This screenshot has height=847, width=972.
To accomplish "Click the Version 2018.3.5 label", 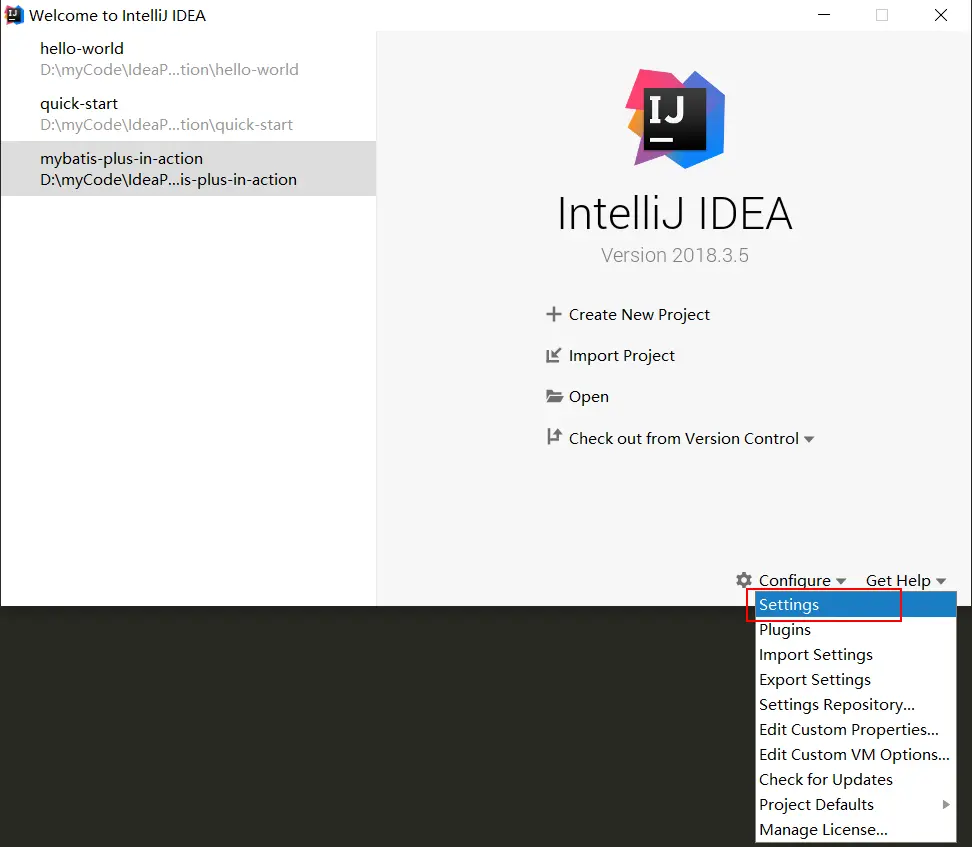I will (674, 255).
